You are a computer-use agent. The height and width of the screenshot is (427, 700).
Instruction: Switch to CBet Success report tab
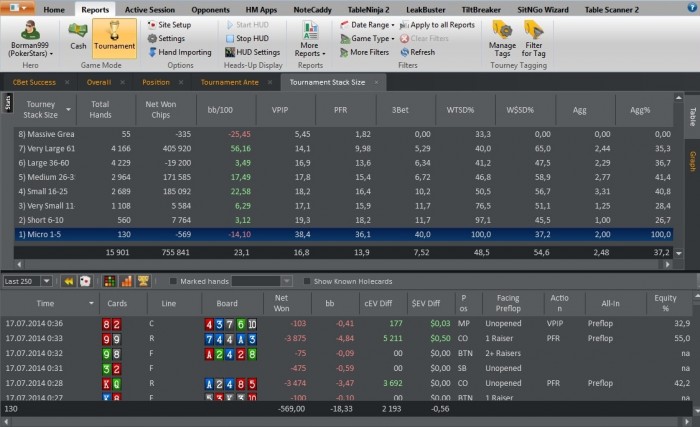34,82
